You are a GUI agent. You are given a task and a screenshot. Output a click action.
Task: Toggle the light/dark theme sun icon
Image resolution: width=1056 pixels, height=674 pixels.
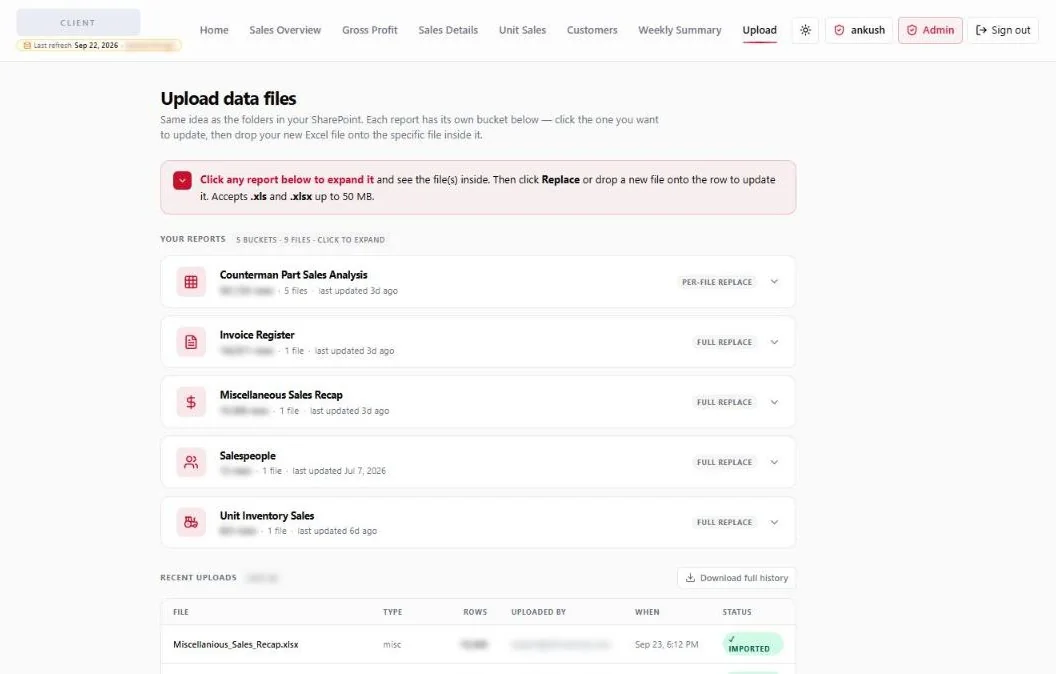(805, 30)
